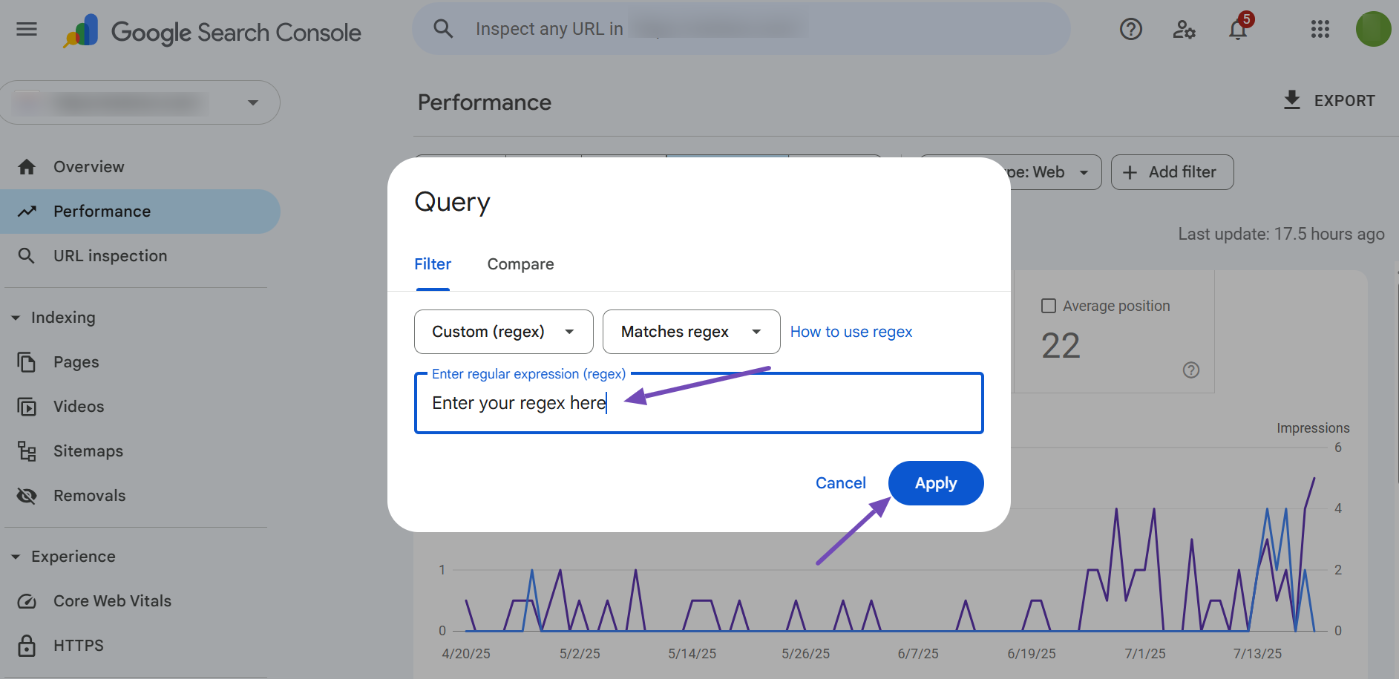Open the Matches regex dropdown
Image resolution: width=1399 pixels, height=679 pixels.
click(x=691, y=331)
